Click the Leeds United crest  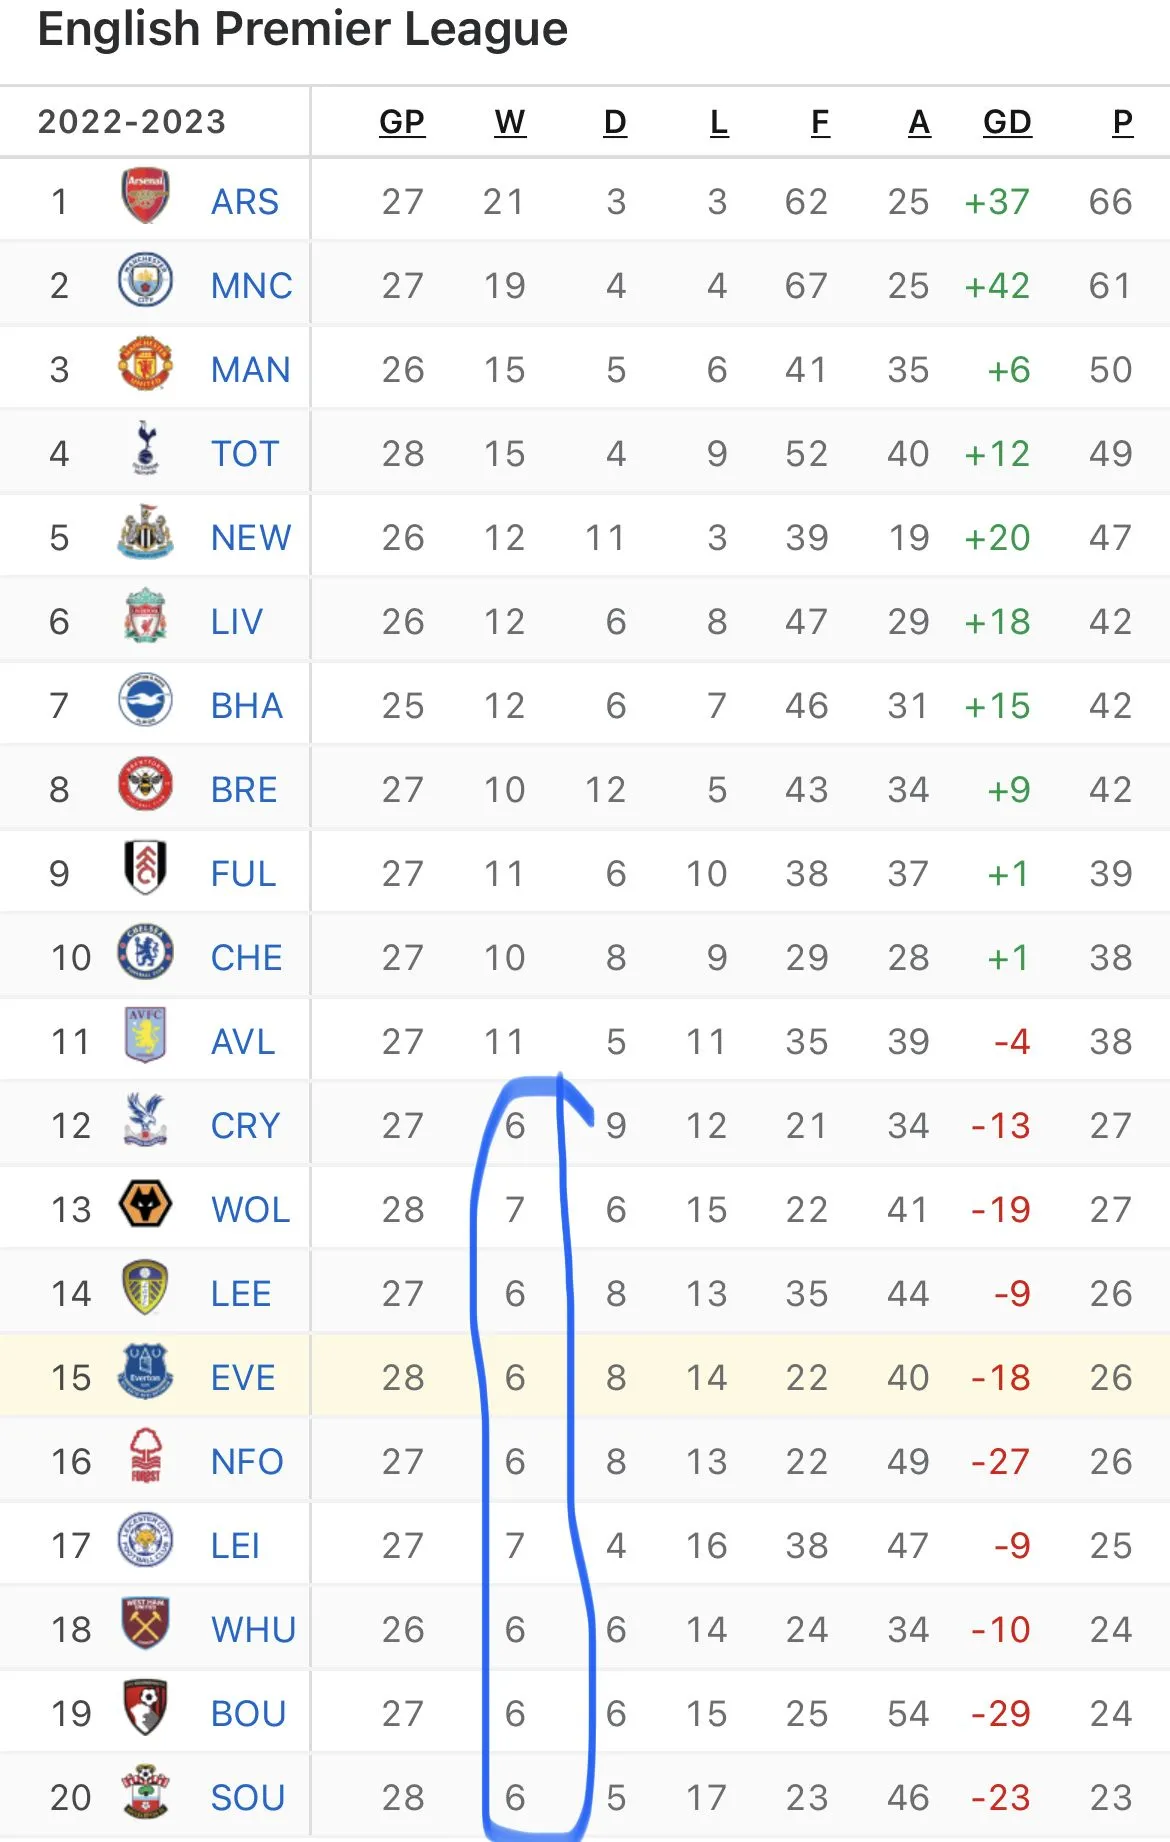(x=145, y=1289)
